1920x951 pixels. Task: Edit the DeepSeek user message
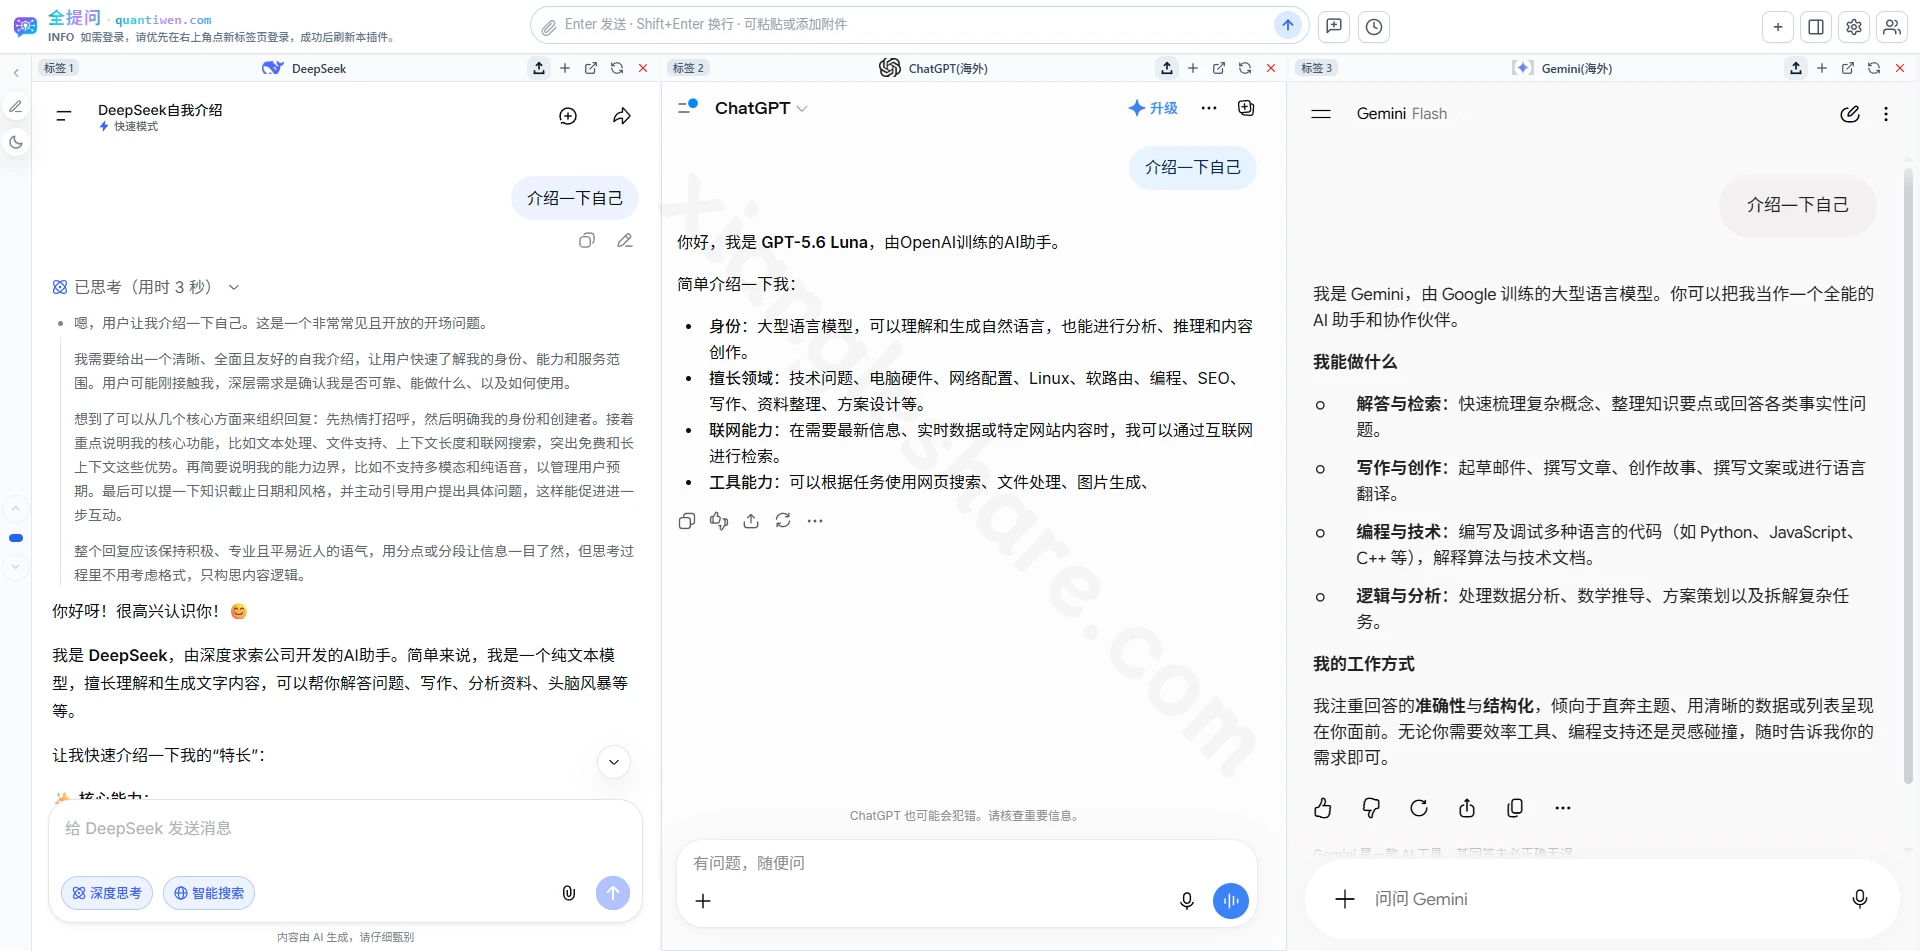625,240
